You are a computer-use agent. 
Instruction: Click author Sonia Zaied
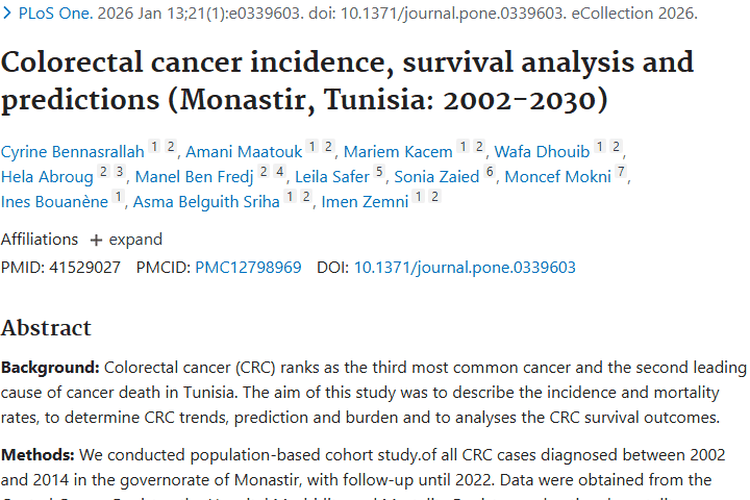click(438, 177)
